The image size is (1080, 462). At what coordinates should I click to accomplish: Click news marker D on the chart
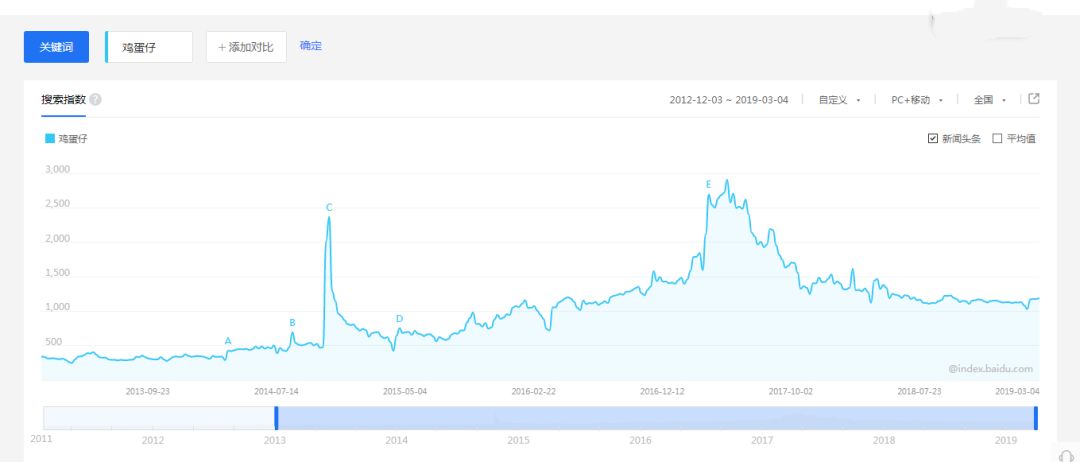[399, 319]
